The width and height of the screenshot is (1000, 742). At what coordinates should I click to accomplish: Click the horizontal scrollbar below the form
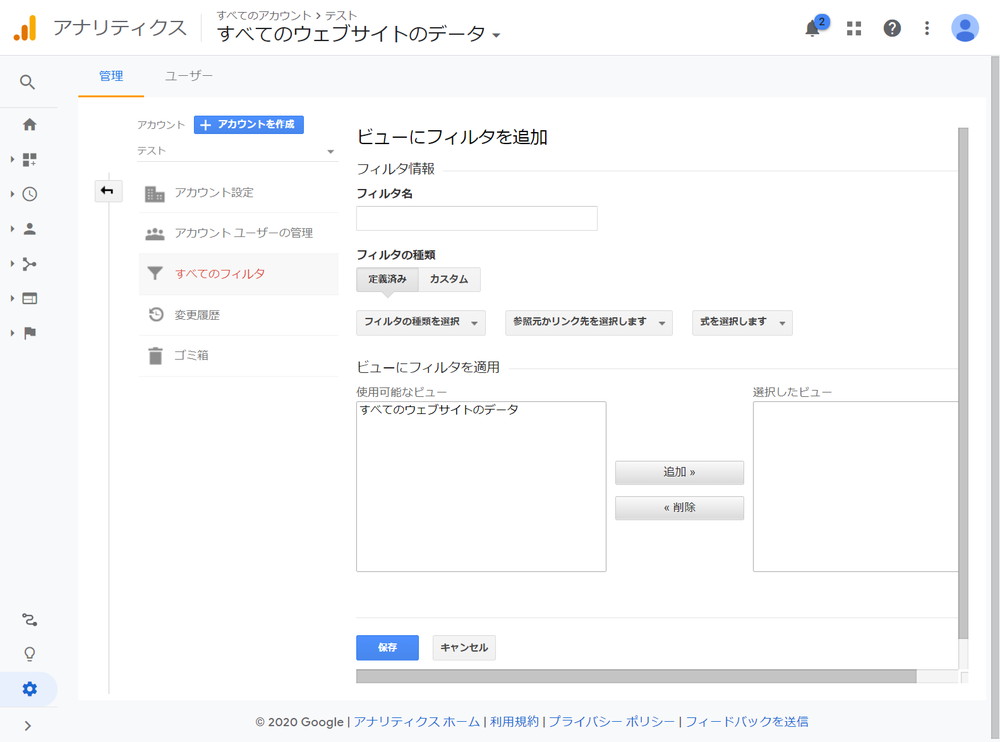click(636, 676)
